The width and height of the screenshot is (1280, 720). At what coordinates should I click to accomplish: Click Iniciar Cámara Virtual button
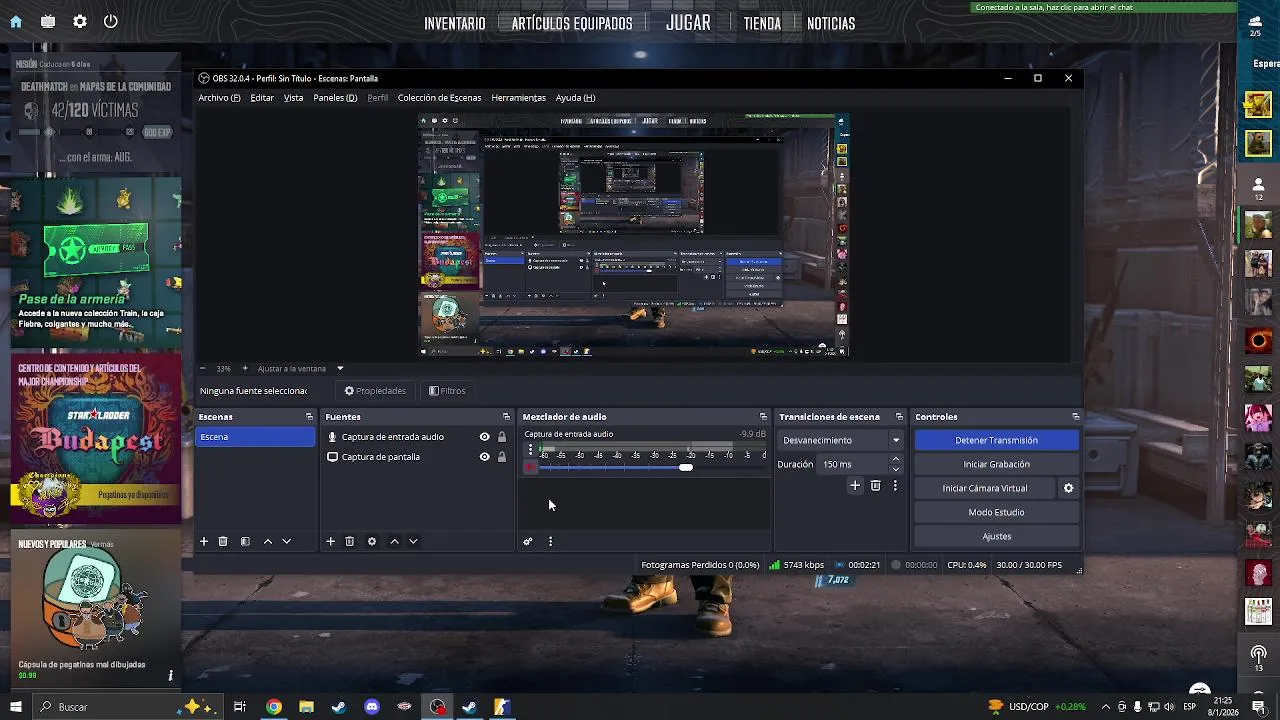click(985, 488)
